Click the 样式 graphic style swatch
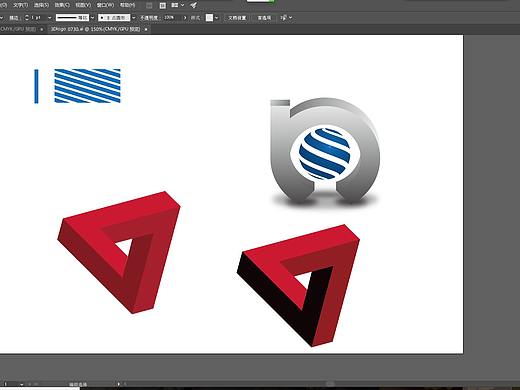 point(209,17)
